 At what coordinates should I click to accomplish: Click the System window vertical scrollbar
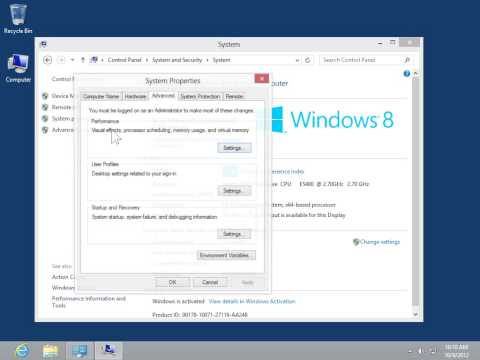click(415, 193)
